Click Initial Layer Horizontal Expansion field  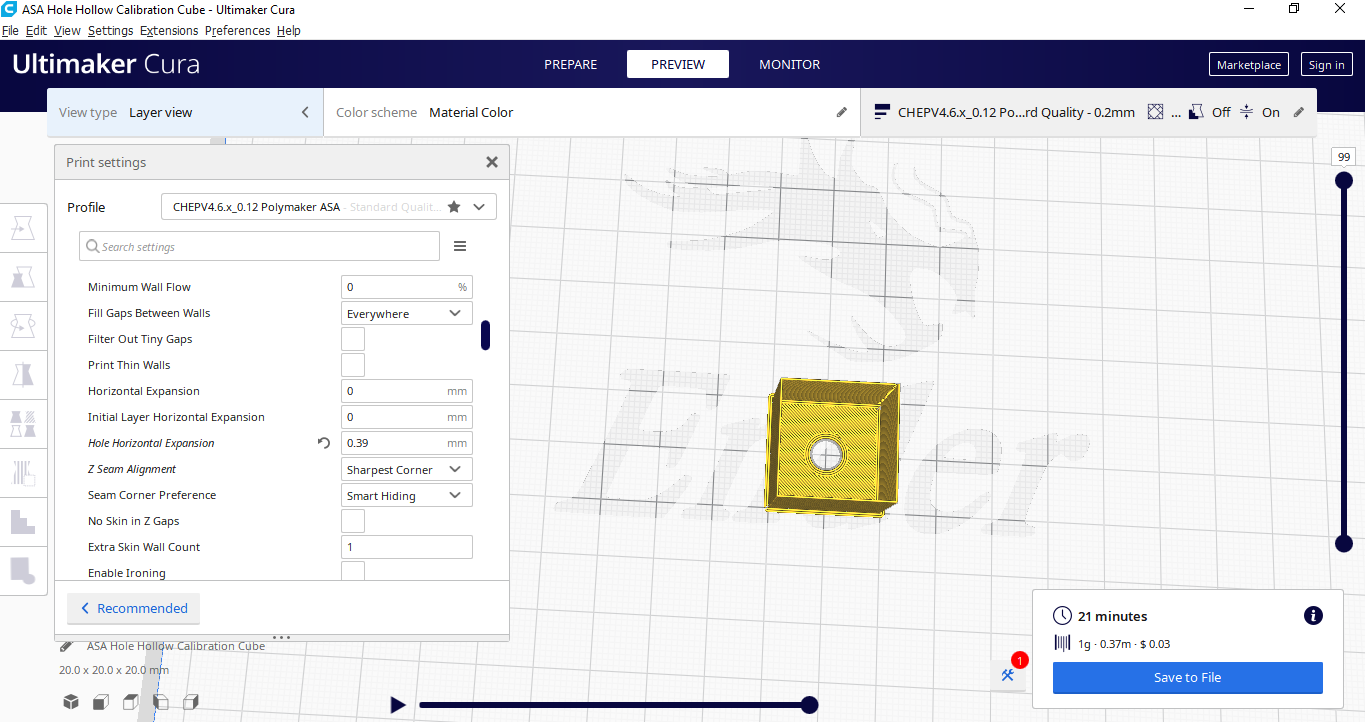tap(407, 417)
